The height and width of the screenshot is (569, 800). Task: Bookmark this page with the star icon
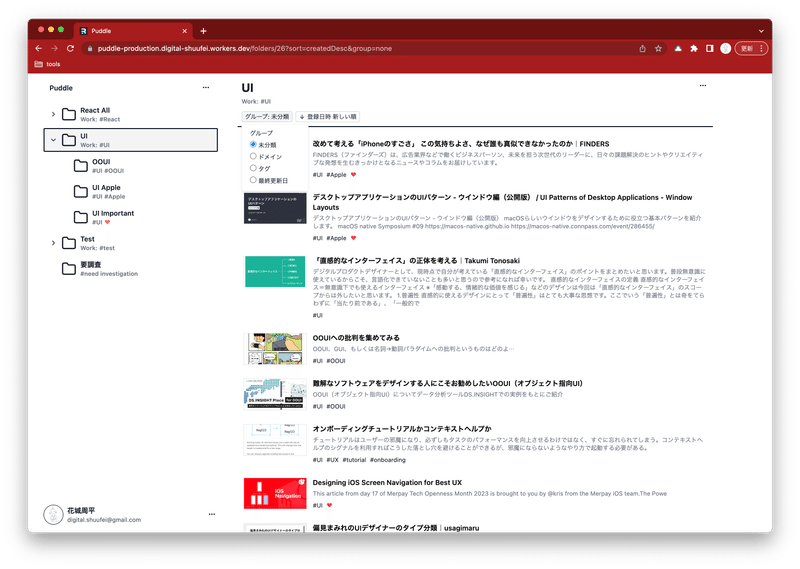pyautogui.click(x=658, y=48)
